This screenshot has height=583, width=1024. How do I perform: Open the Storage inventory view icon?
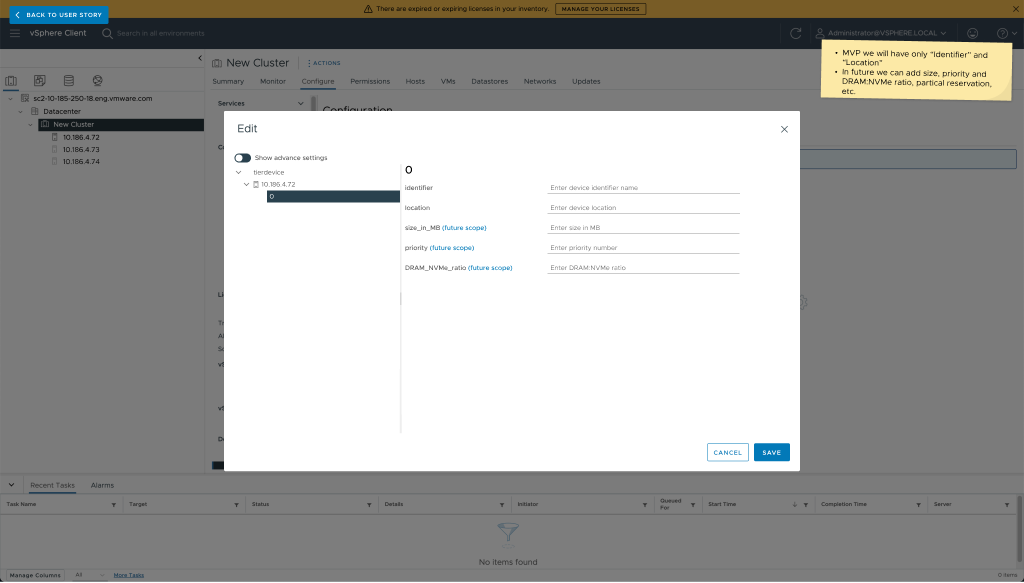[69, 80]
